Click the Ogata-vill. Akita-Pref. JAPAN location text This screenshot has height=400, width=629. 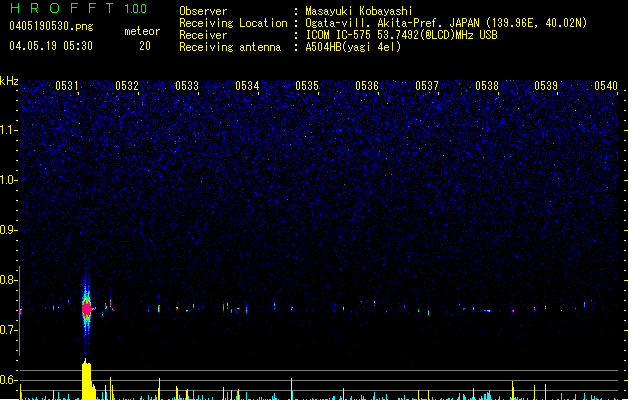pos(446,23)
